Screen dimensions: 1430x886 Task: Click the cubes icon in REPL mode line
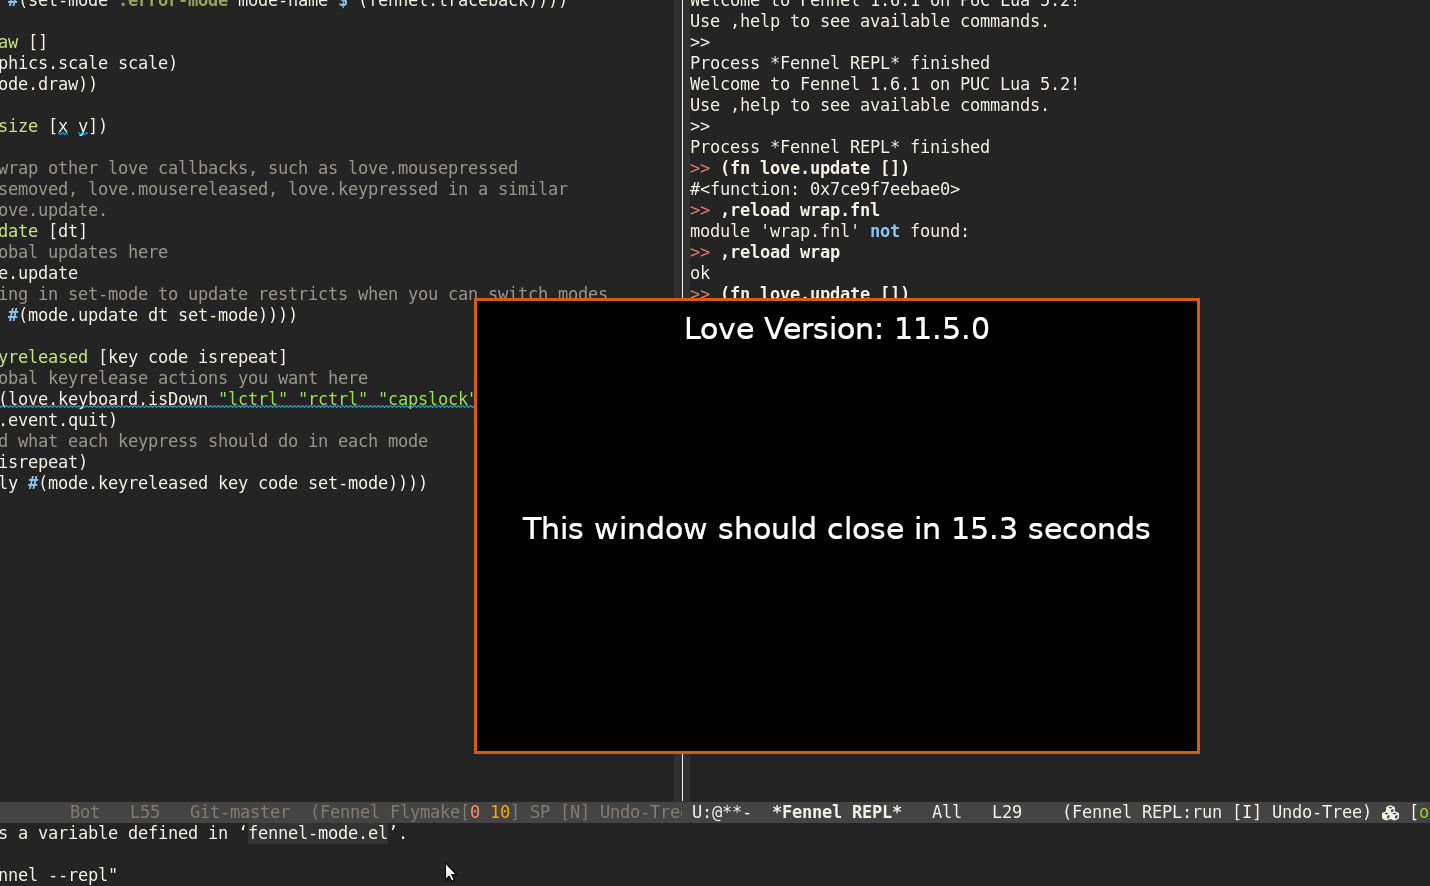pos(1390,813)
